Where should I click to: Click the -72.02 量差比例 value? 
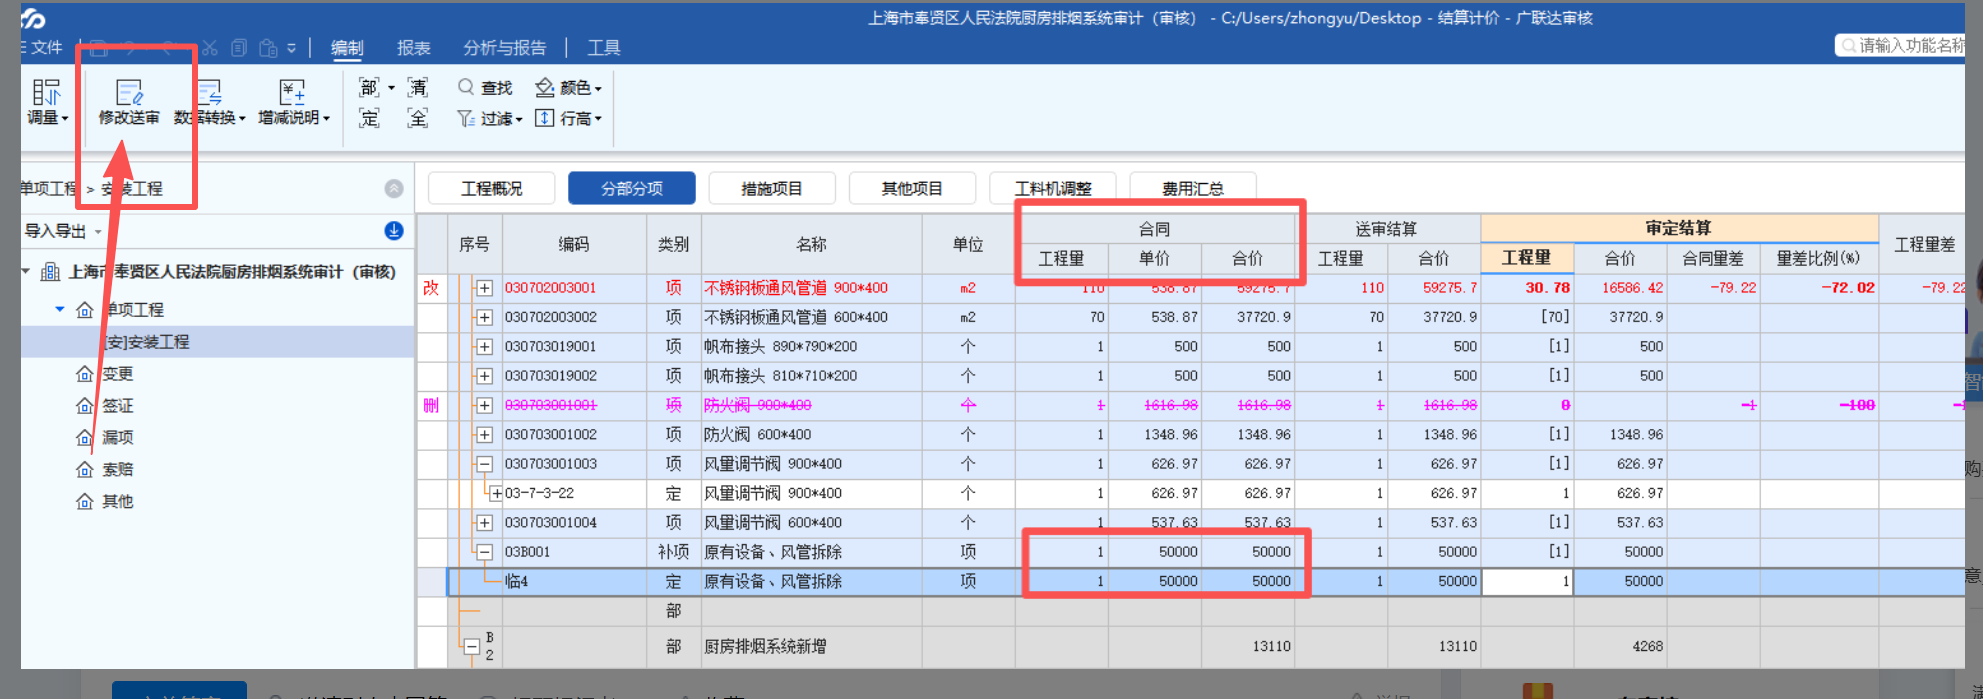pos(1847,288)
